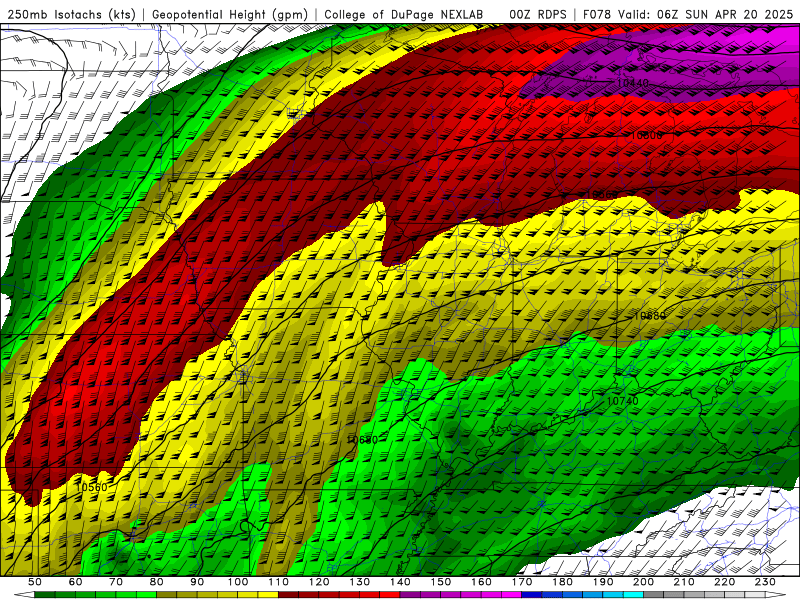Screen dimensions: 800x600
Task: Click the 10500 height contour label
Action: [x=646, y=135]
